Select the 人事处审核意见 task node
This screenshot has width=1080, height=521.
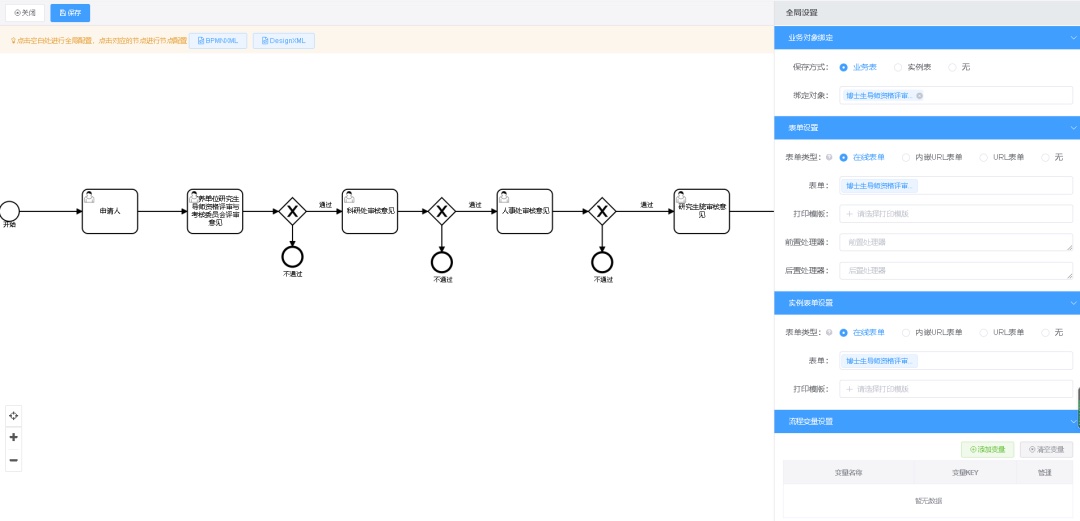[525, 211]
